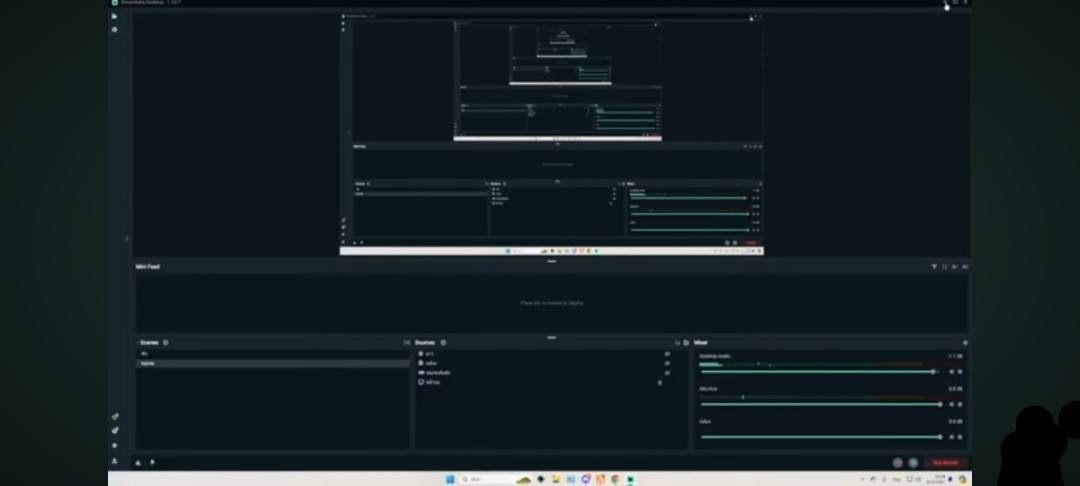Open the Editor tab in left sidebar
The height and width of the screenshot is (486, 1080).
point(115,17)
